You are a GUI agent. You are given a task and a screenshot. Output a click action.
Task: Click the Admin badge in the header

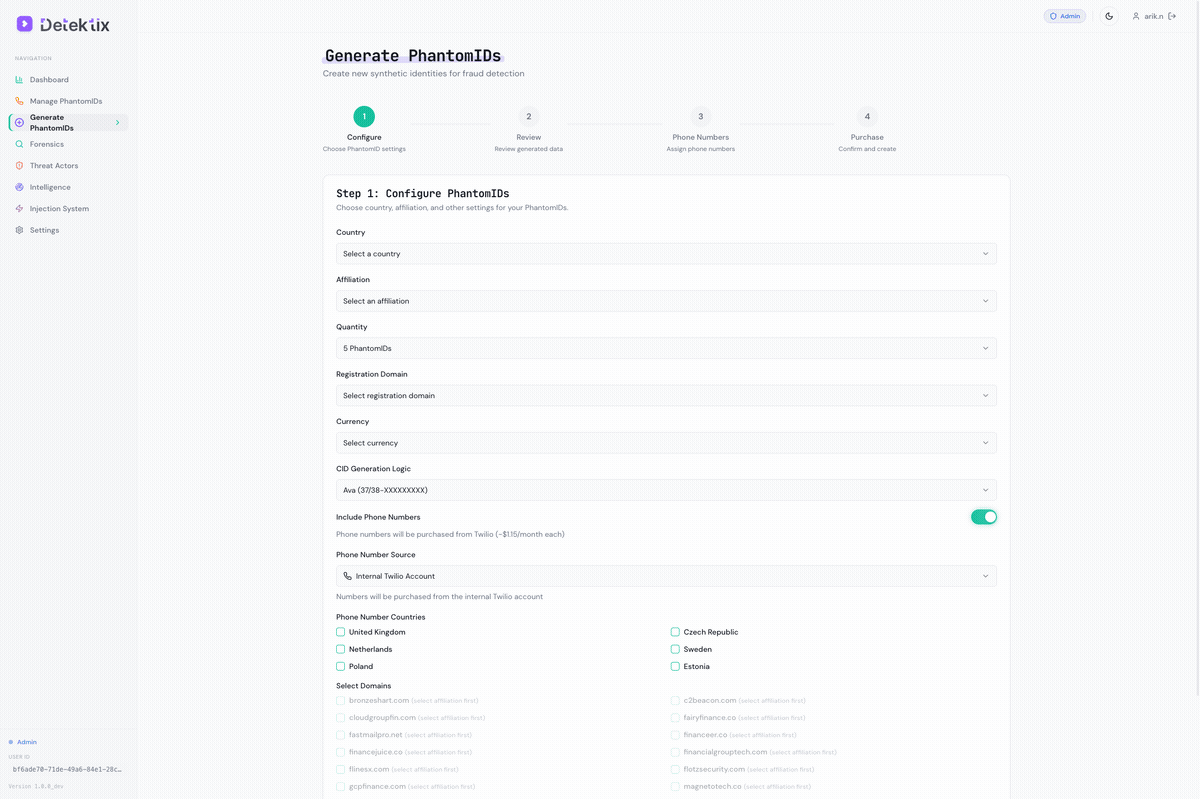pyautogui.click(x=1065, y=16)
